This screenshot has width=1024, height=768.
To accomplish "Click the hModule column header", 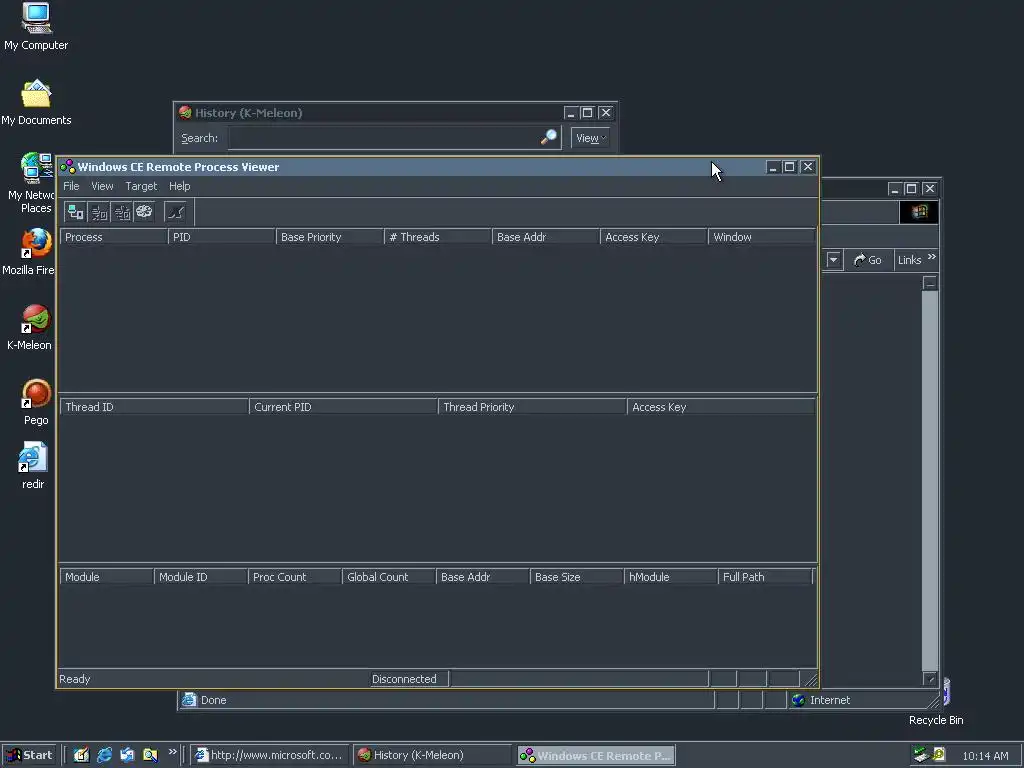I will 671,577.
